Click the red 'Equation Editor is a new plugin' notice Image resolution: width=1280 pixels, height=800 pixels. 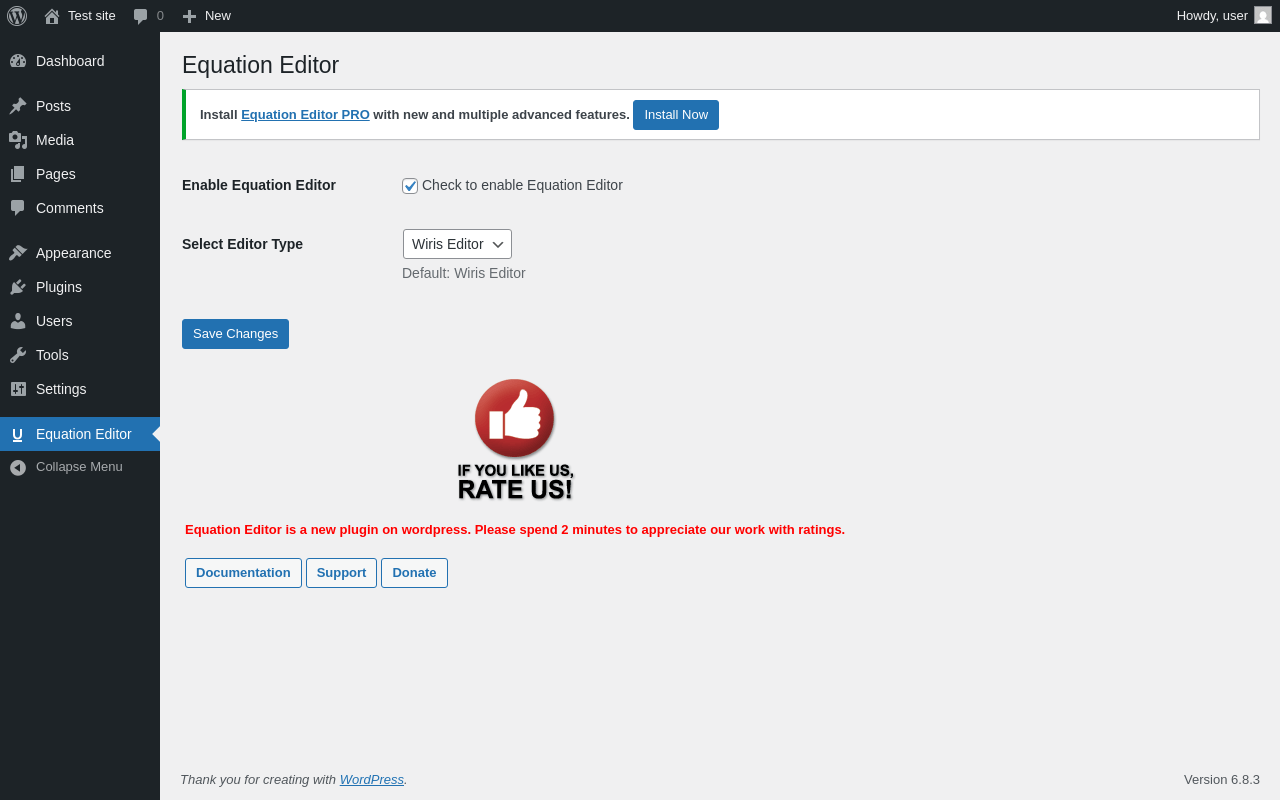pyautogui.click(x=515, y=530)
